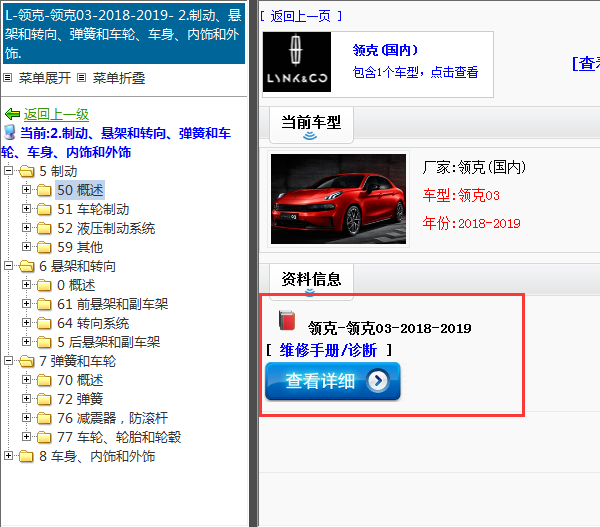This screenshot has width=600, height=527.
Task: Click folder icon of 5 制动
Action: (27, 171)
